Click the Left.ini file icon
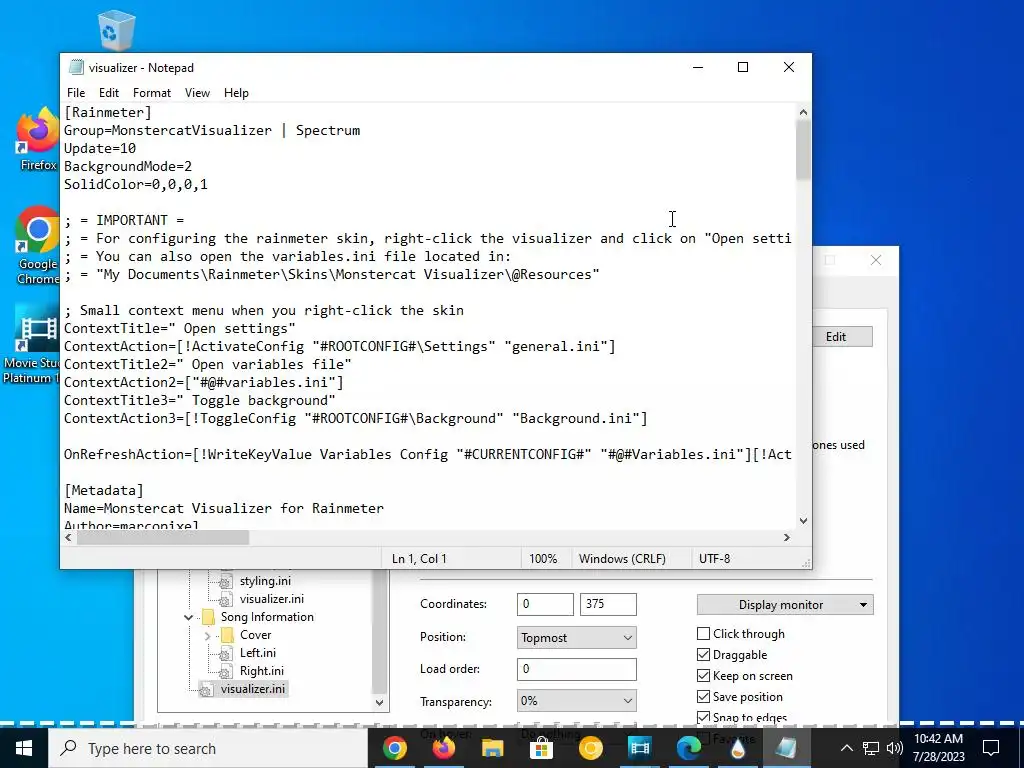 pos(225,653)
